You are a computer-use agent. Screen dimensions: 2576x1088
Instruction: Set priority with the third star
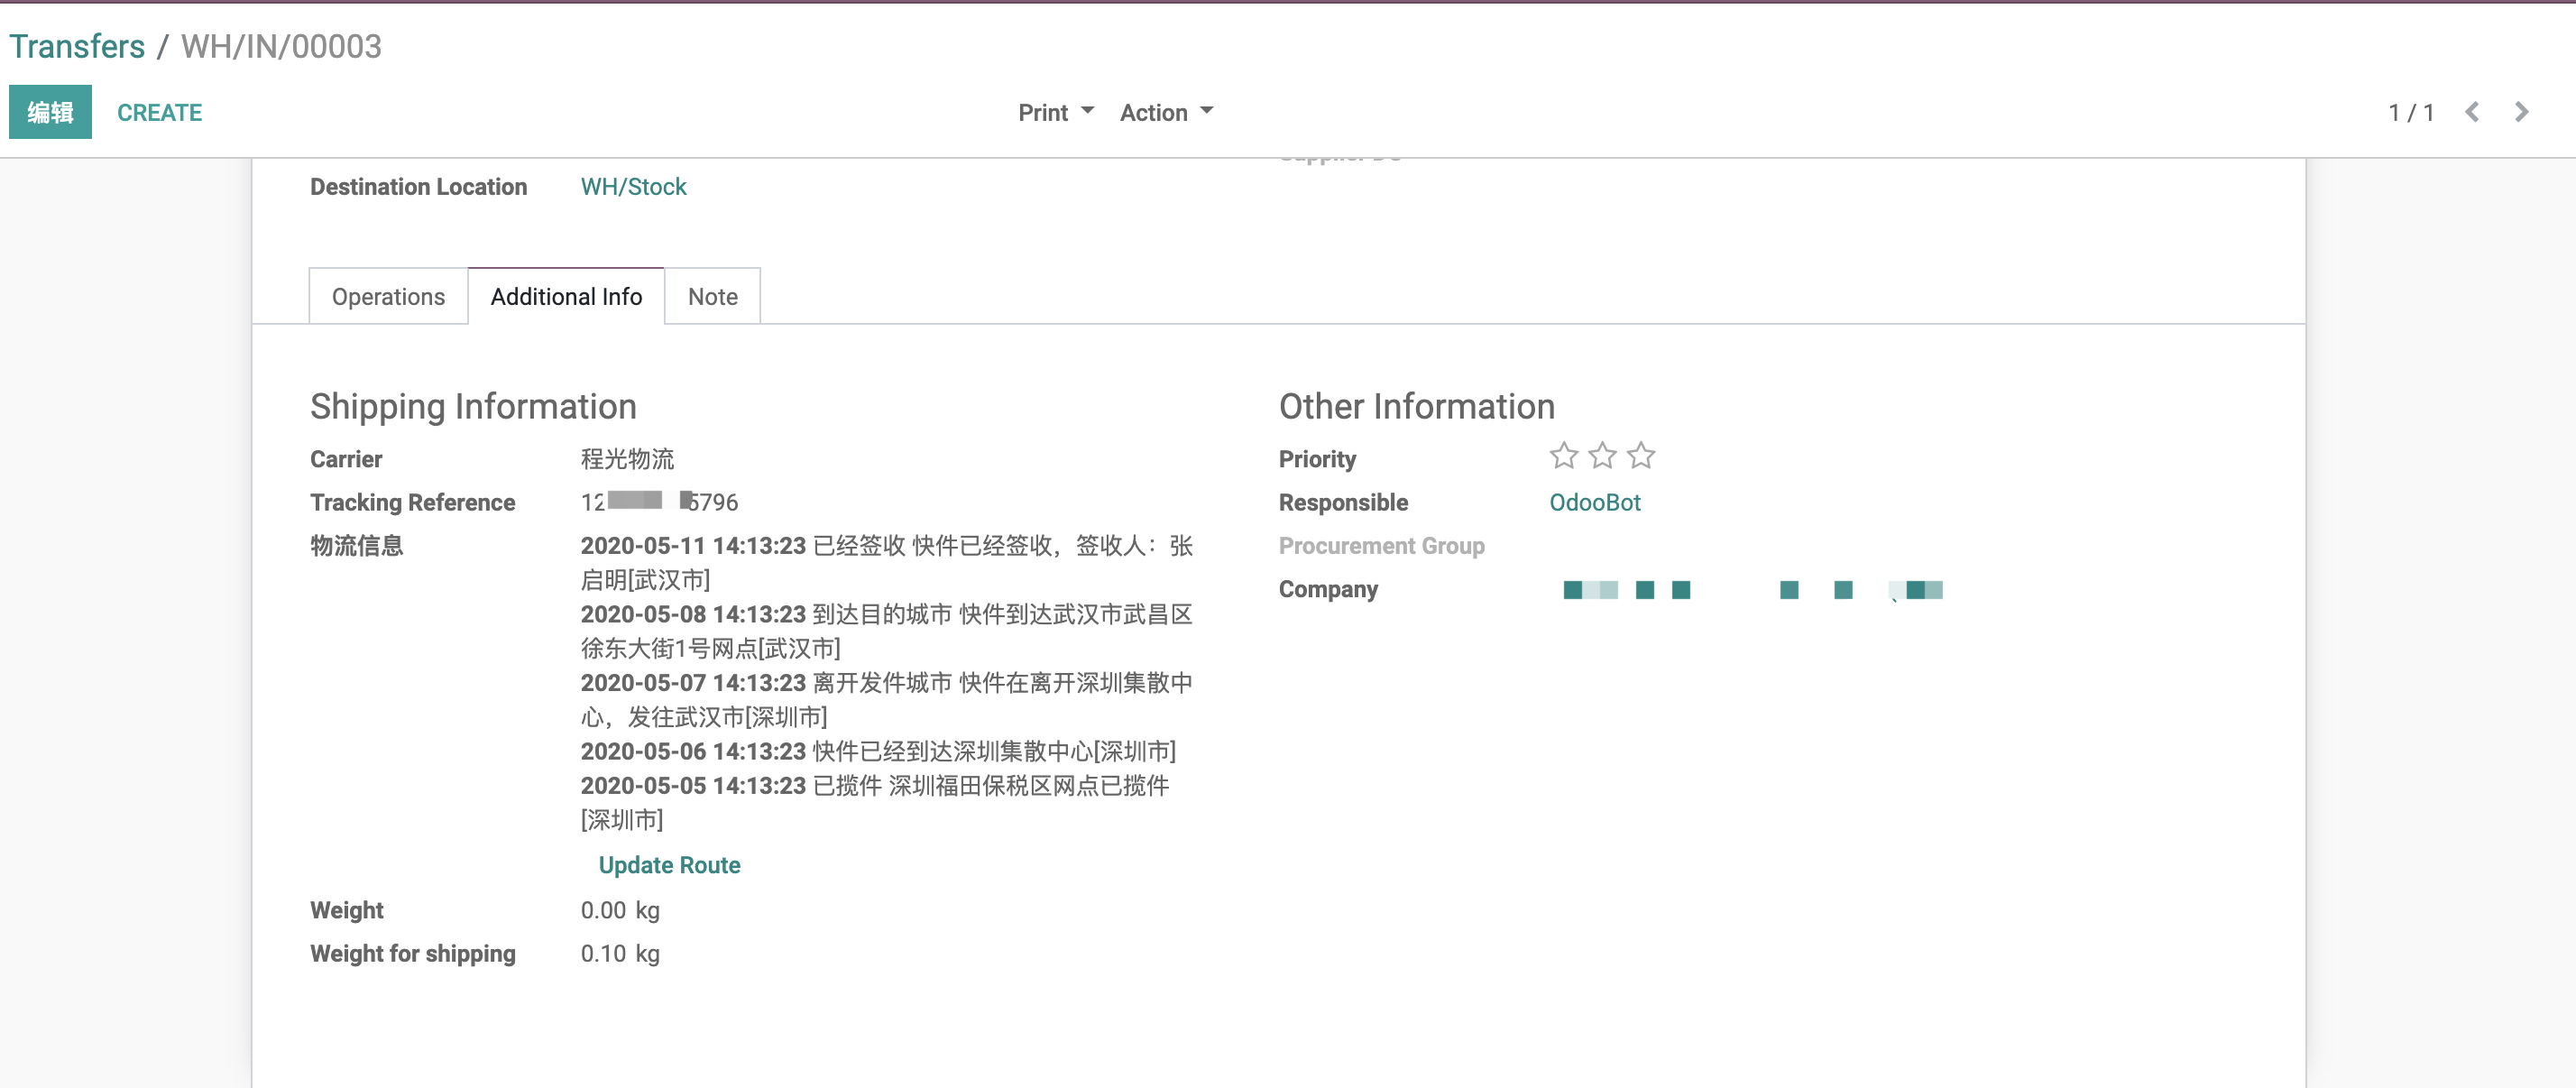coord(1641,456)
